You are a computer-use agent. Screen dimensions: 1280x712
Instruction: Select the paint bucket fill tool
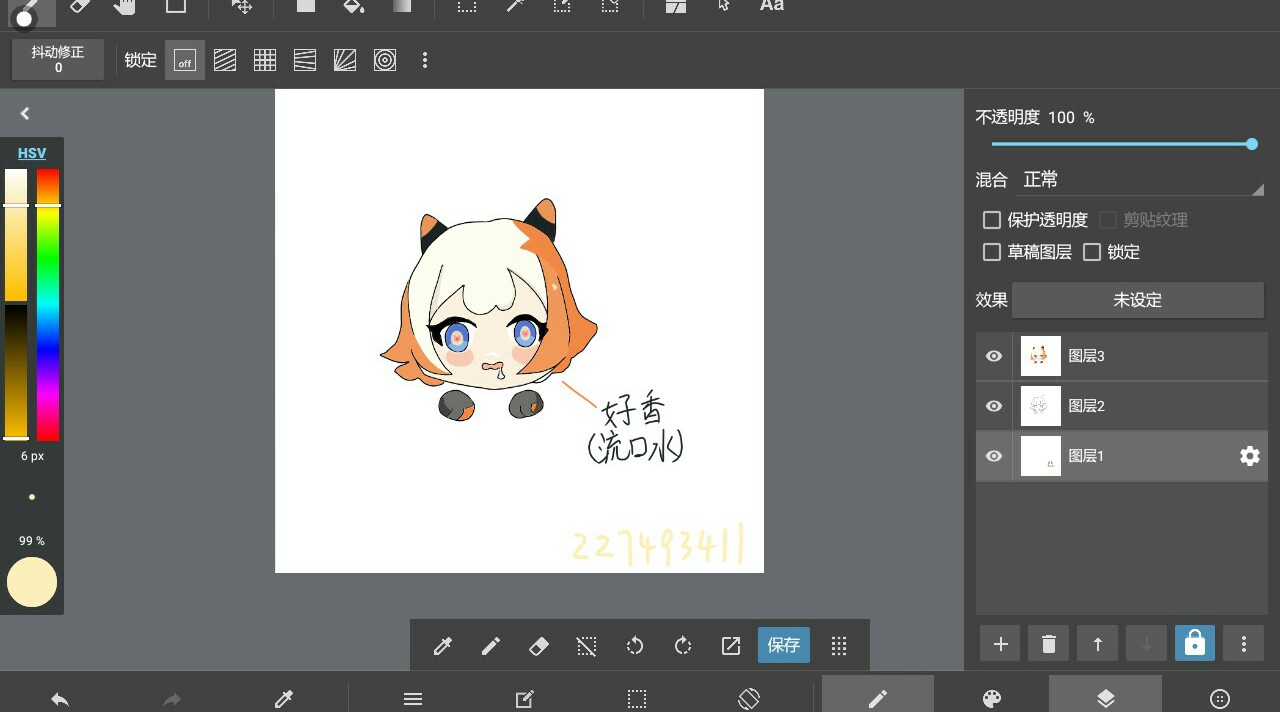(x=353, y=6)
